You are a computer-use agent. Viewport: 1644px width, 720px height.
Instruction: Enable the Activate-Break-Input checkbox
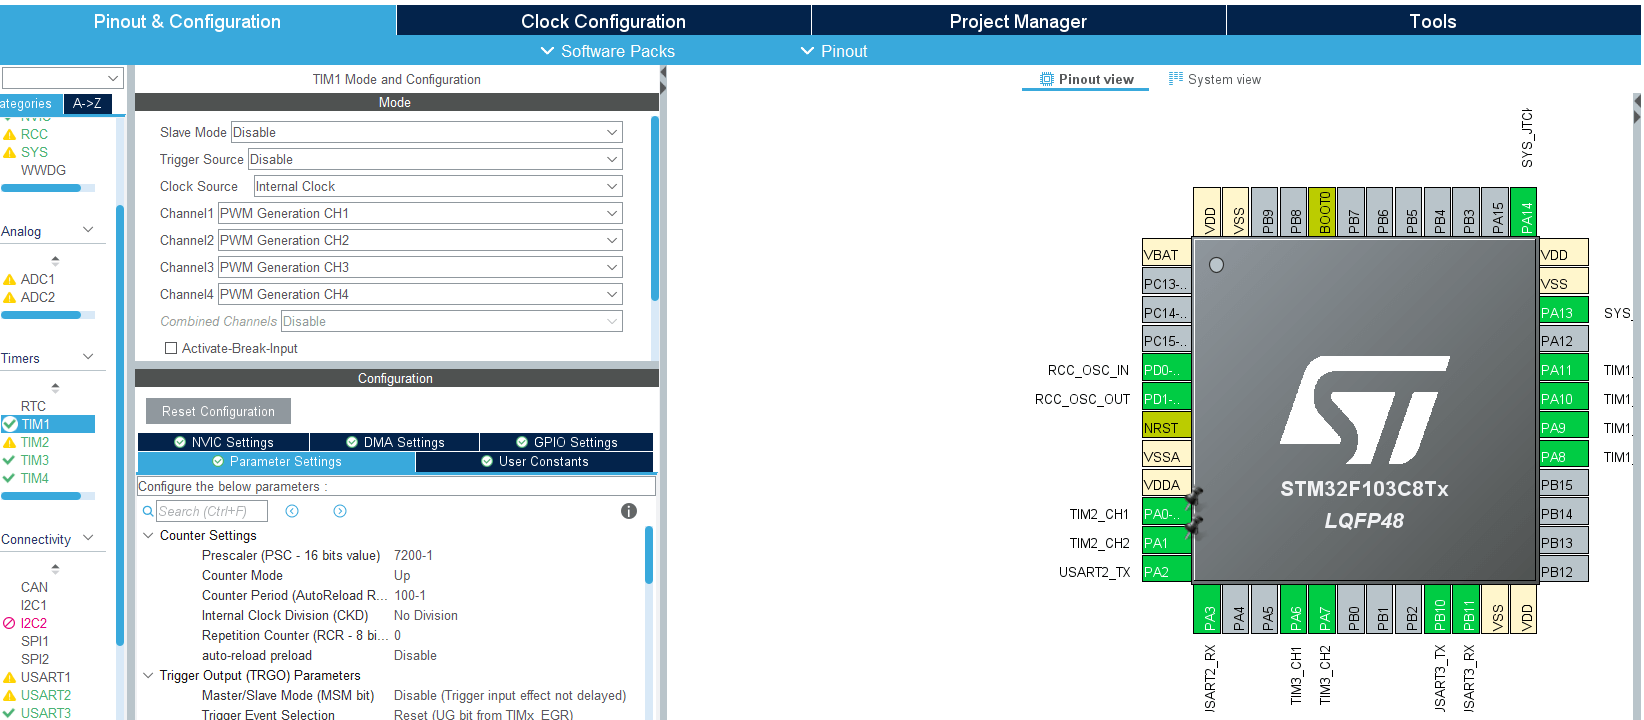tap(171, 348)
